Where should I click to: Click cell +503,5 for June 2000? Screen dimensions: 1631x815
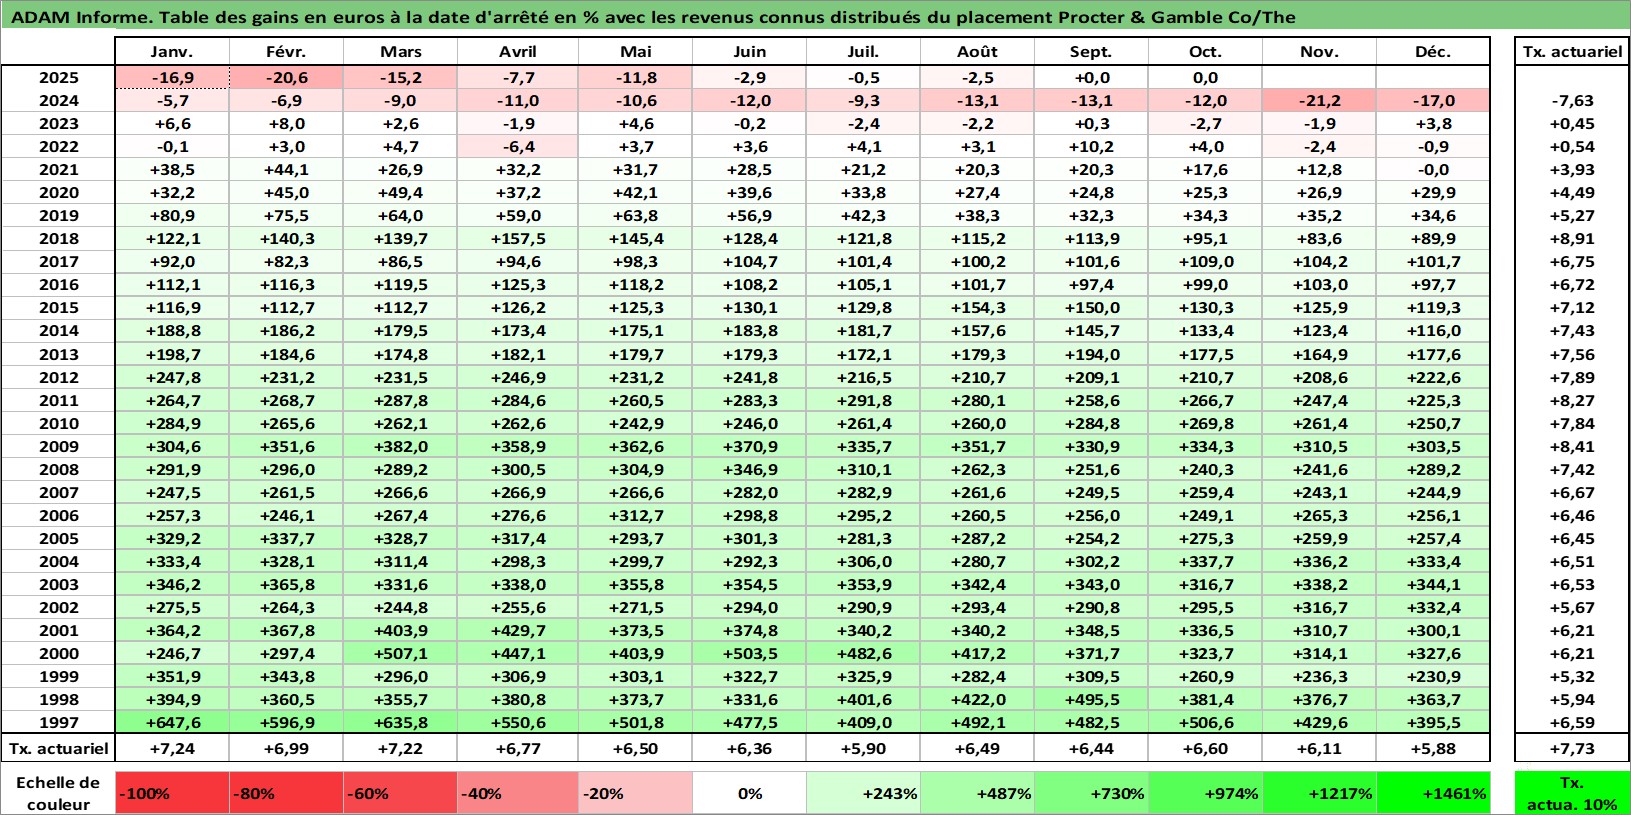coord(749,653)
